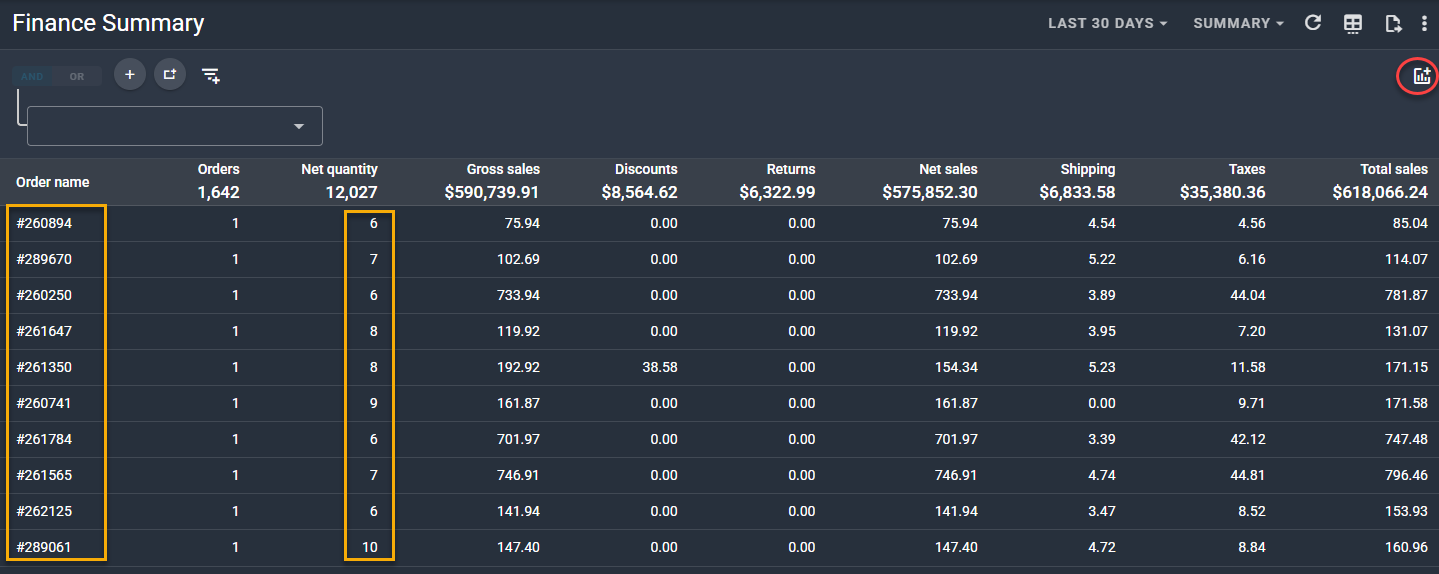Open the empty filter field dropdown

click(x=175, y=126)
